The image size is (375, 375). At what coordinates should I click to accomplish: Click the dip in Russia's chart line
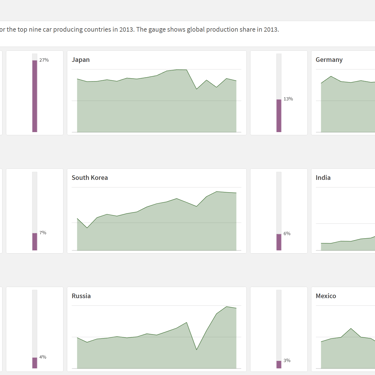coord(196,349)
